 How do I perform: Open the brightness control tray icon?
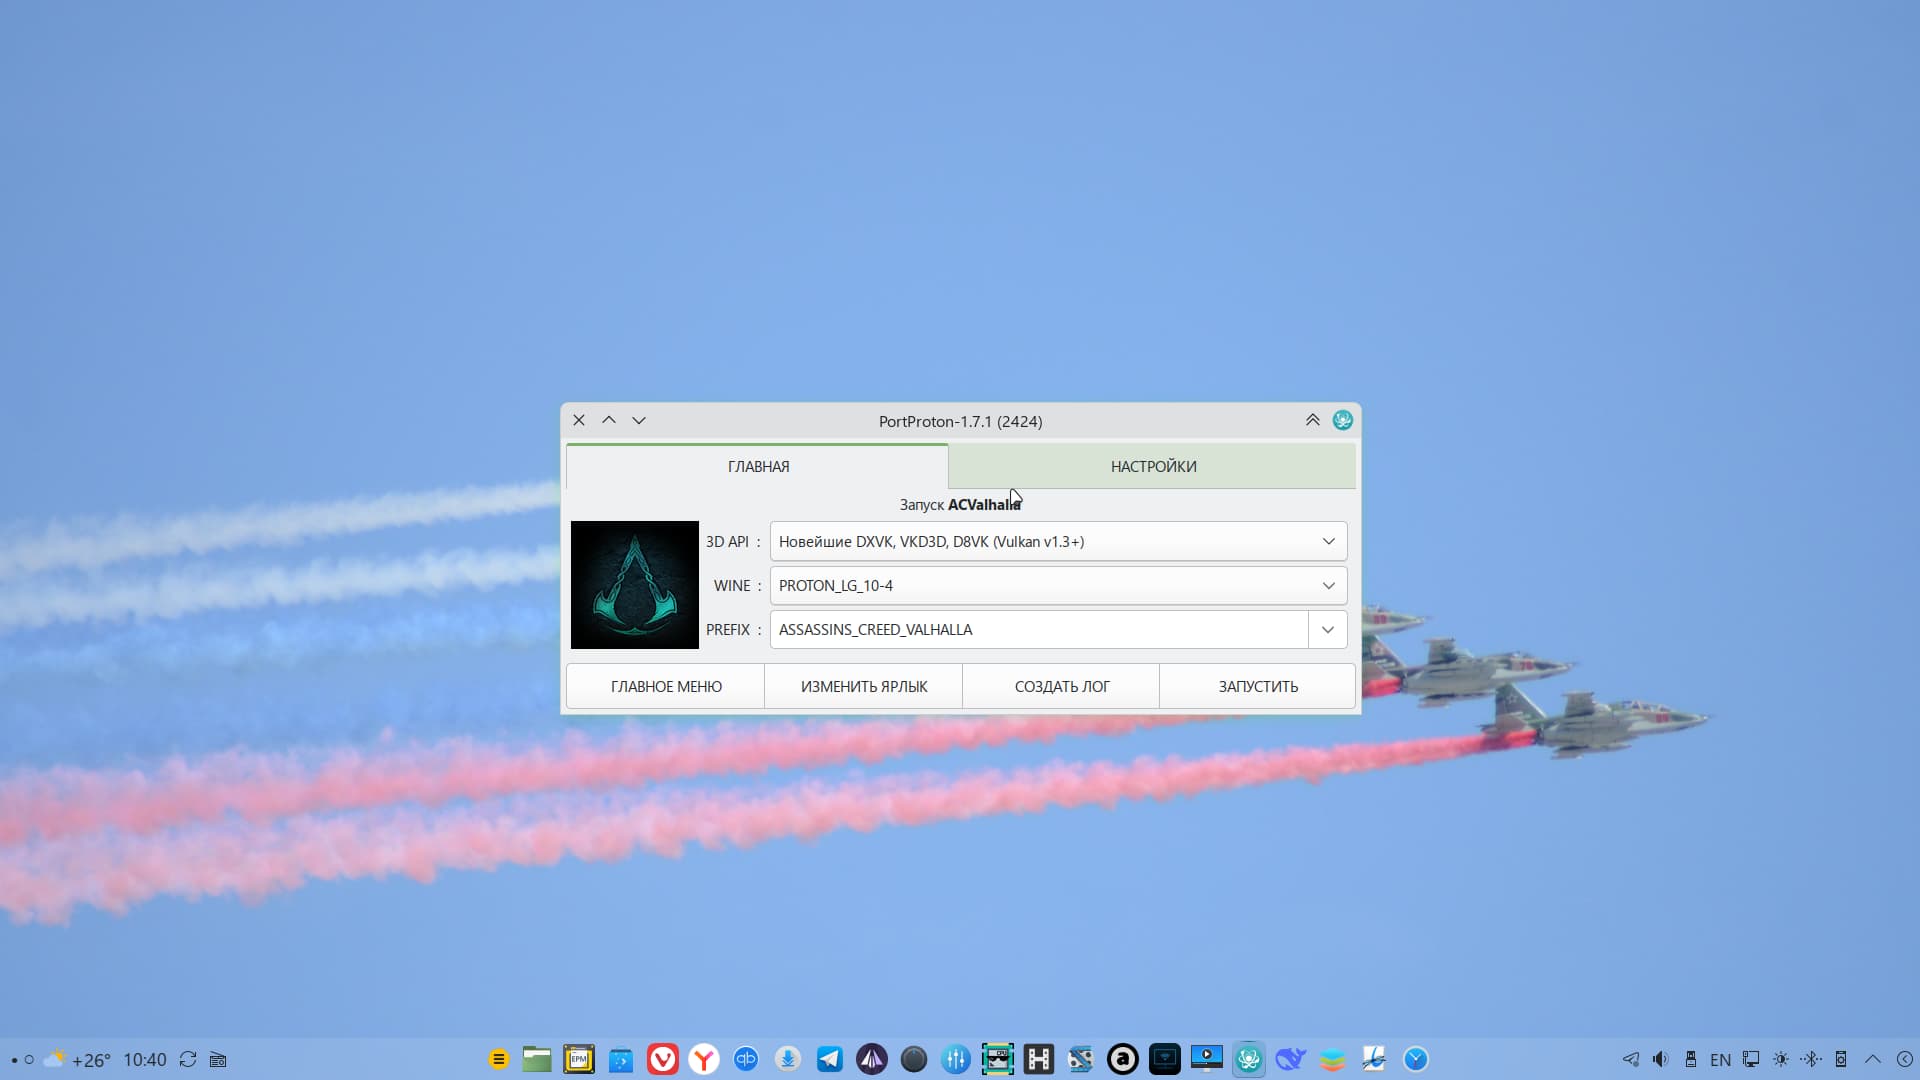tap(1781, 1059)
